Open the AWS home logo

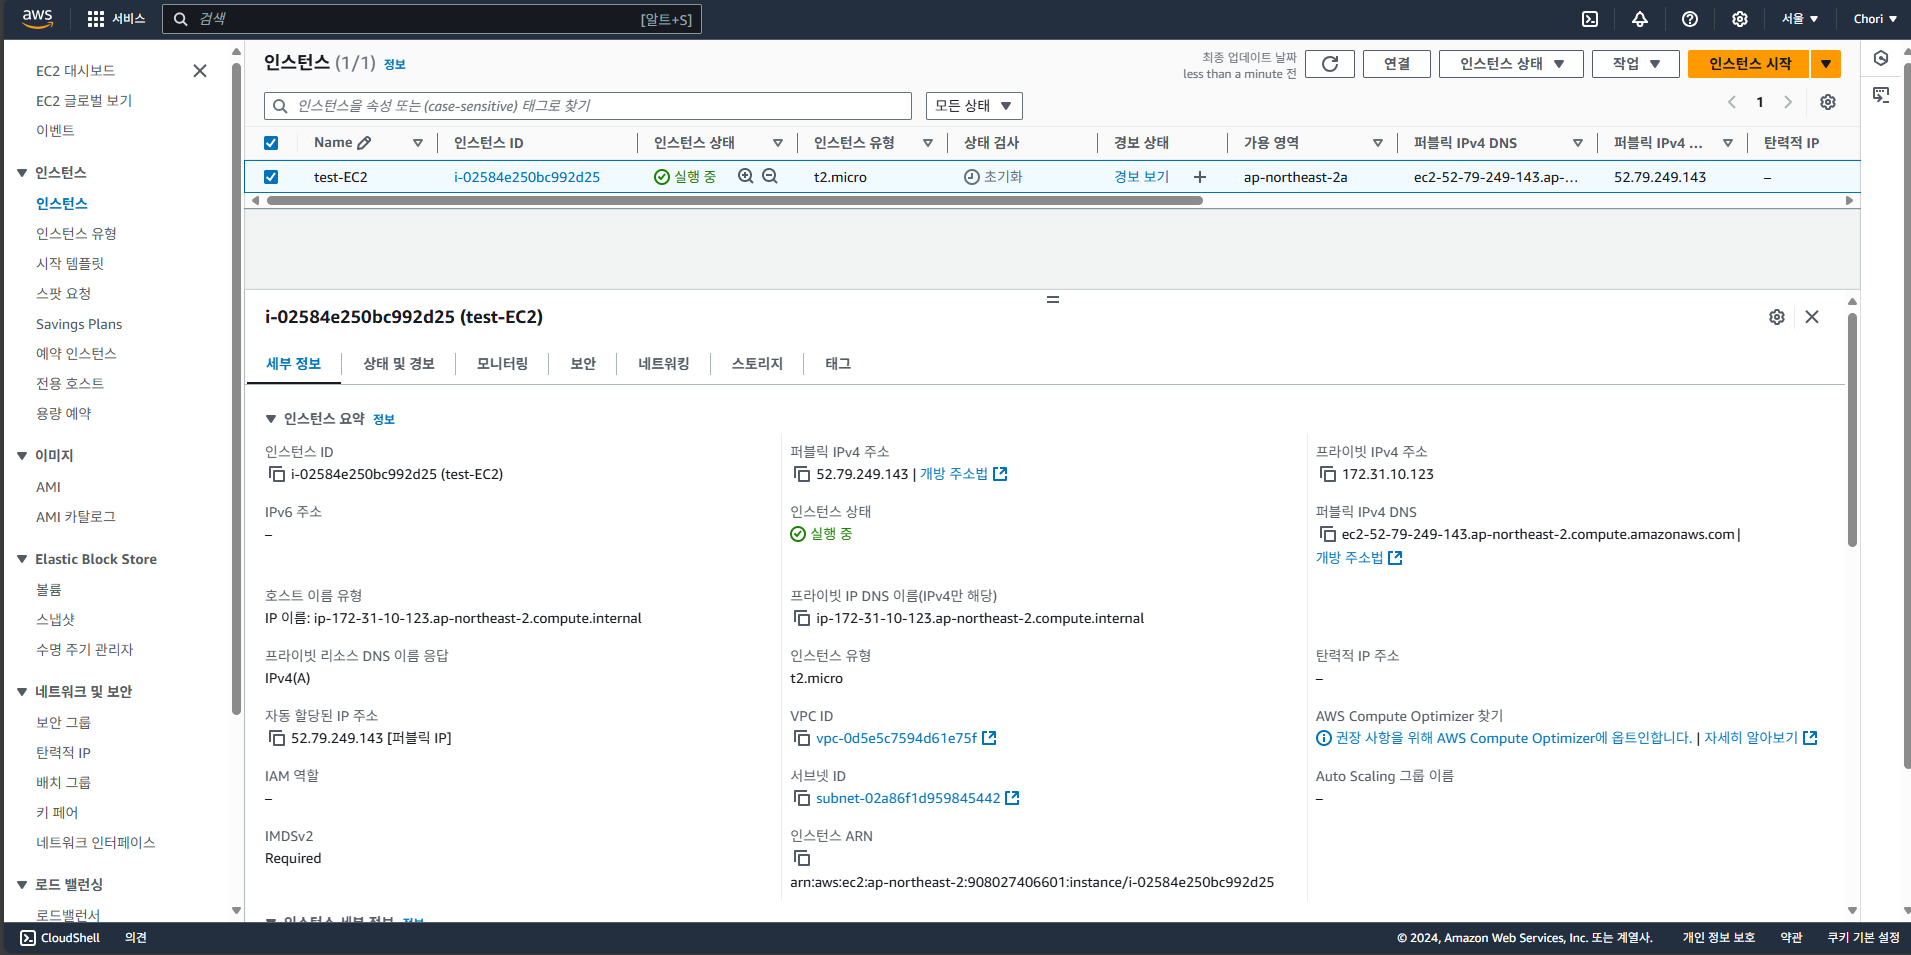37,18
